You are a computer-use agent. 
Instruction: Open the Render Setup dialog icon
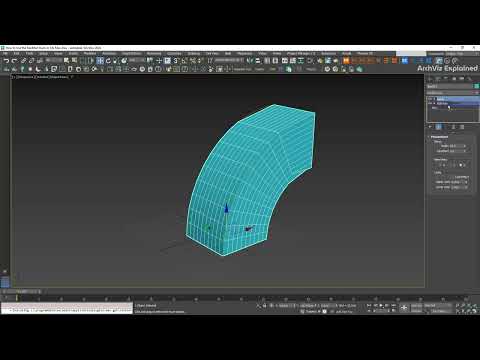point(328,61)
